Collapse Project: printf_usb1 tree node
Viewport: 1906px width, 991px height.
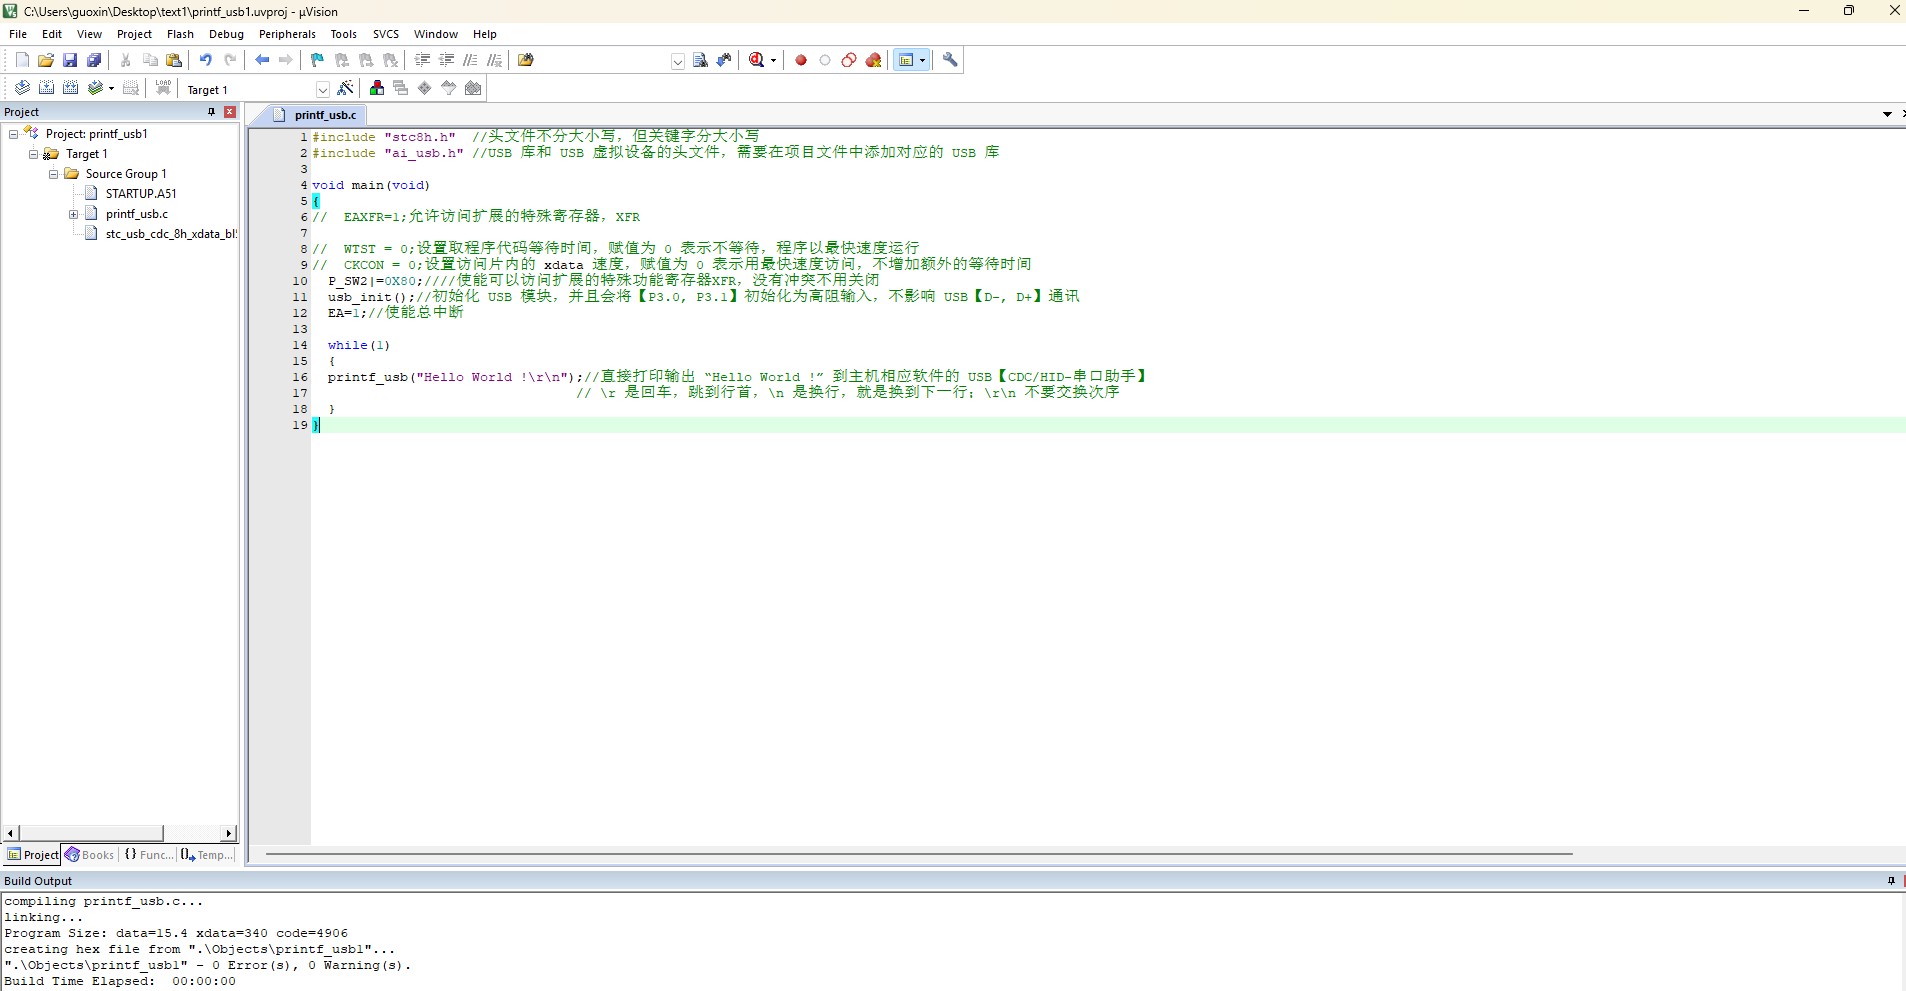coord(13,134)
